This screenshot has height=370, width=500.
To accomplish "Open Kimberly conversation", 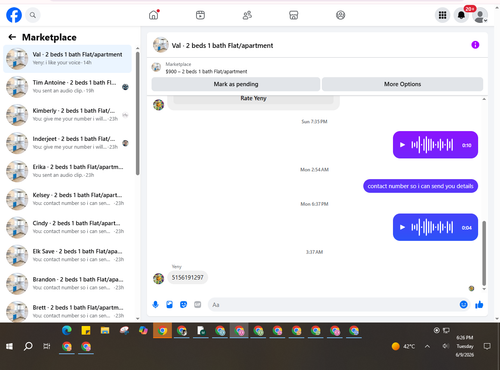I will click(x=67, y=115).
